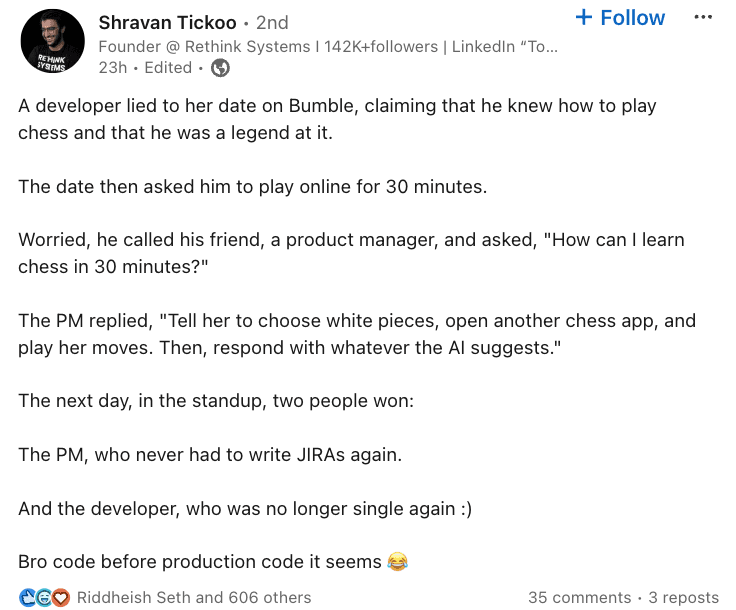
Task: View the 3 reposts list
Action: tap(684, 597)
